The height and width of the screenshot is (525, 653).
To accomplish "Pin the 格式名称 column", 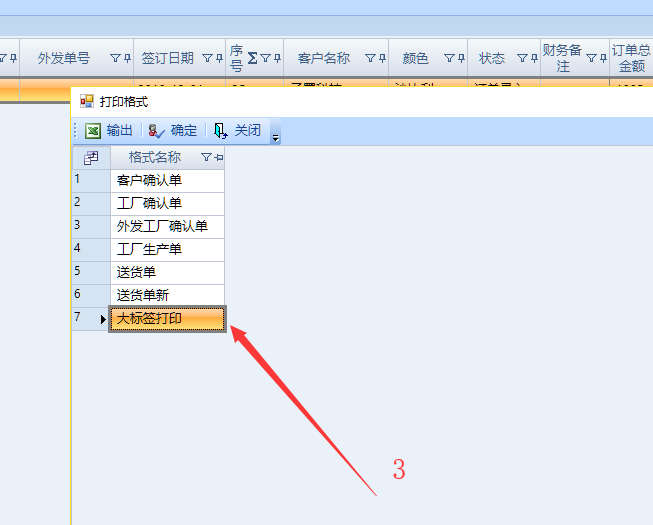I will tap(218, 158).
